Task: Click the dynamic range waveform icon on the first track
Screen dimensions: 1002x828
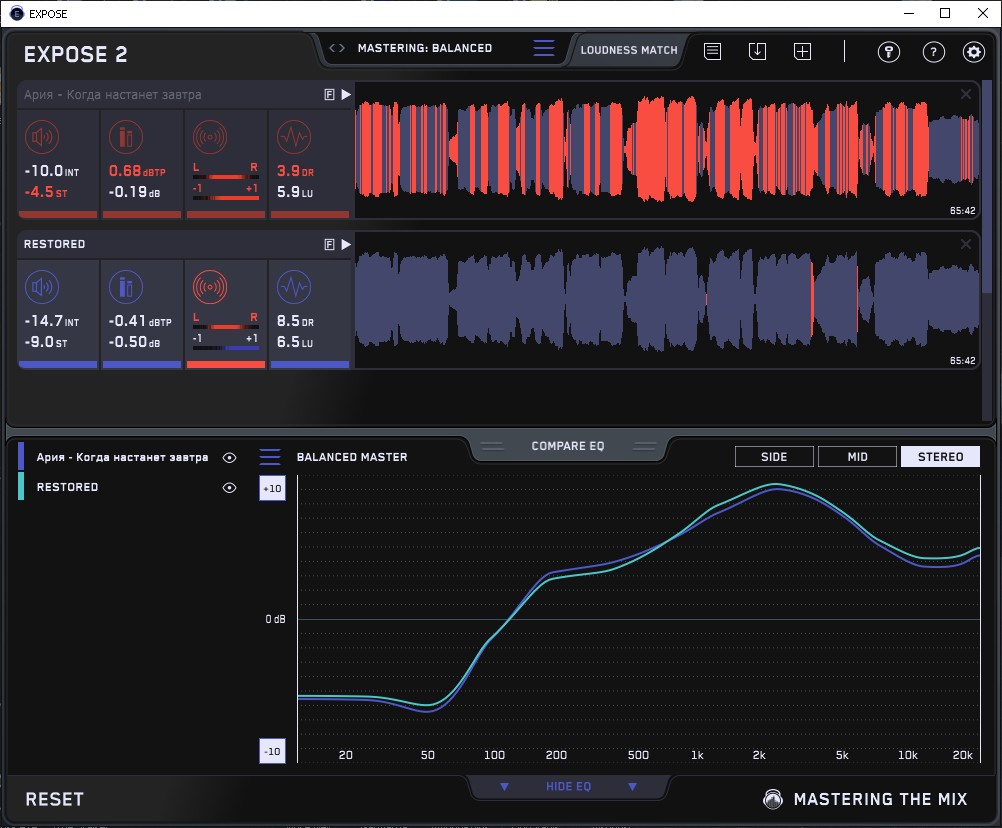Action: coord(293,137)
